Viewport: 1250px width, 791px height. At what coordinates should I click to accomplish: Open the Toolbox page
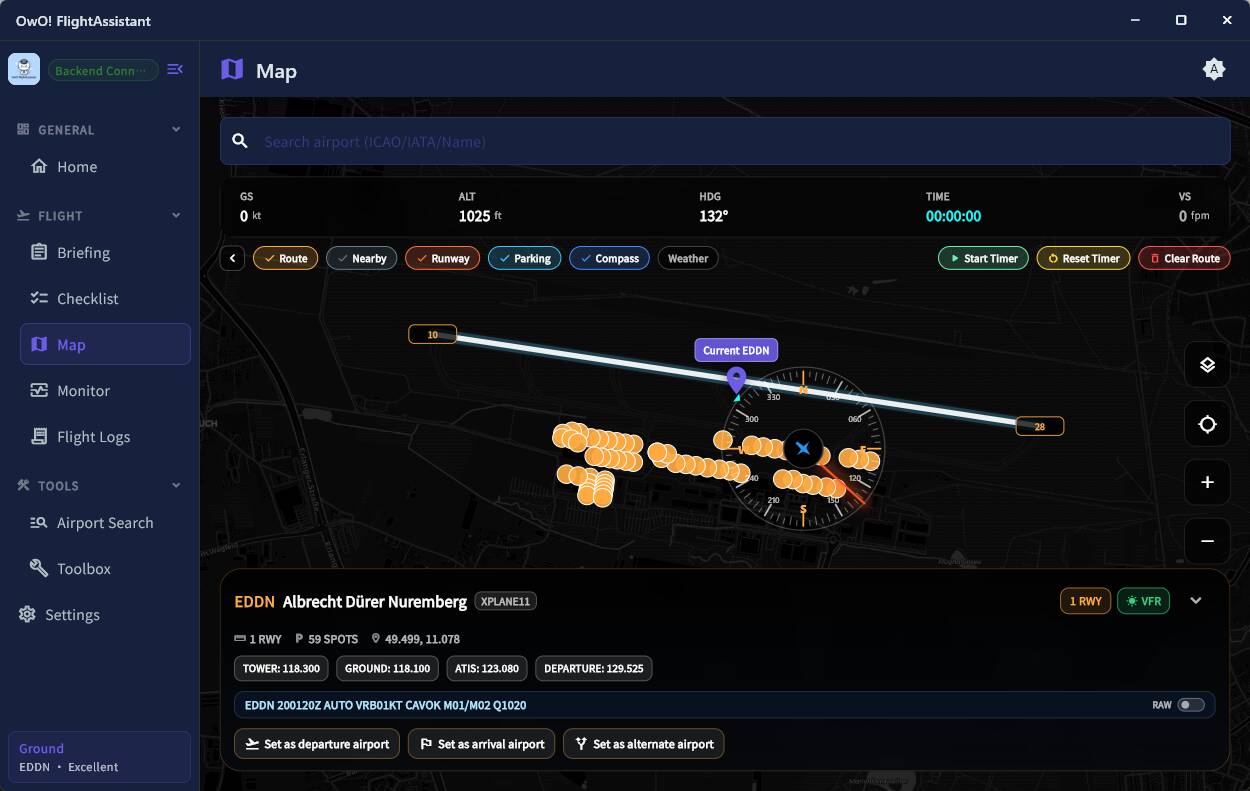[105, 569]
